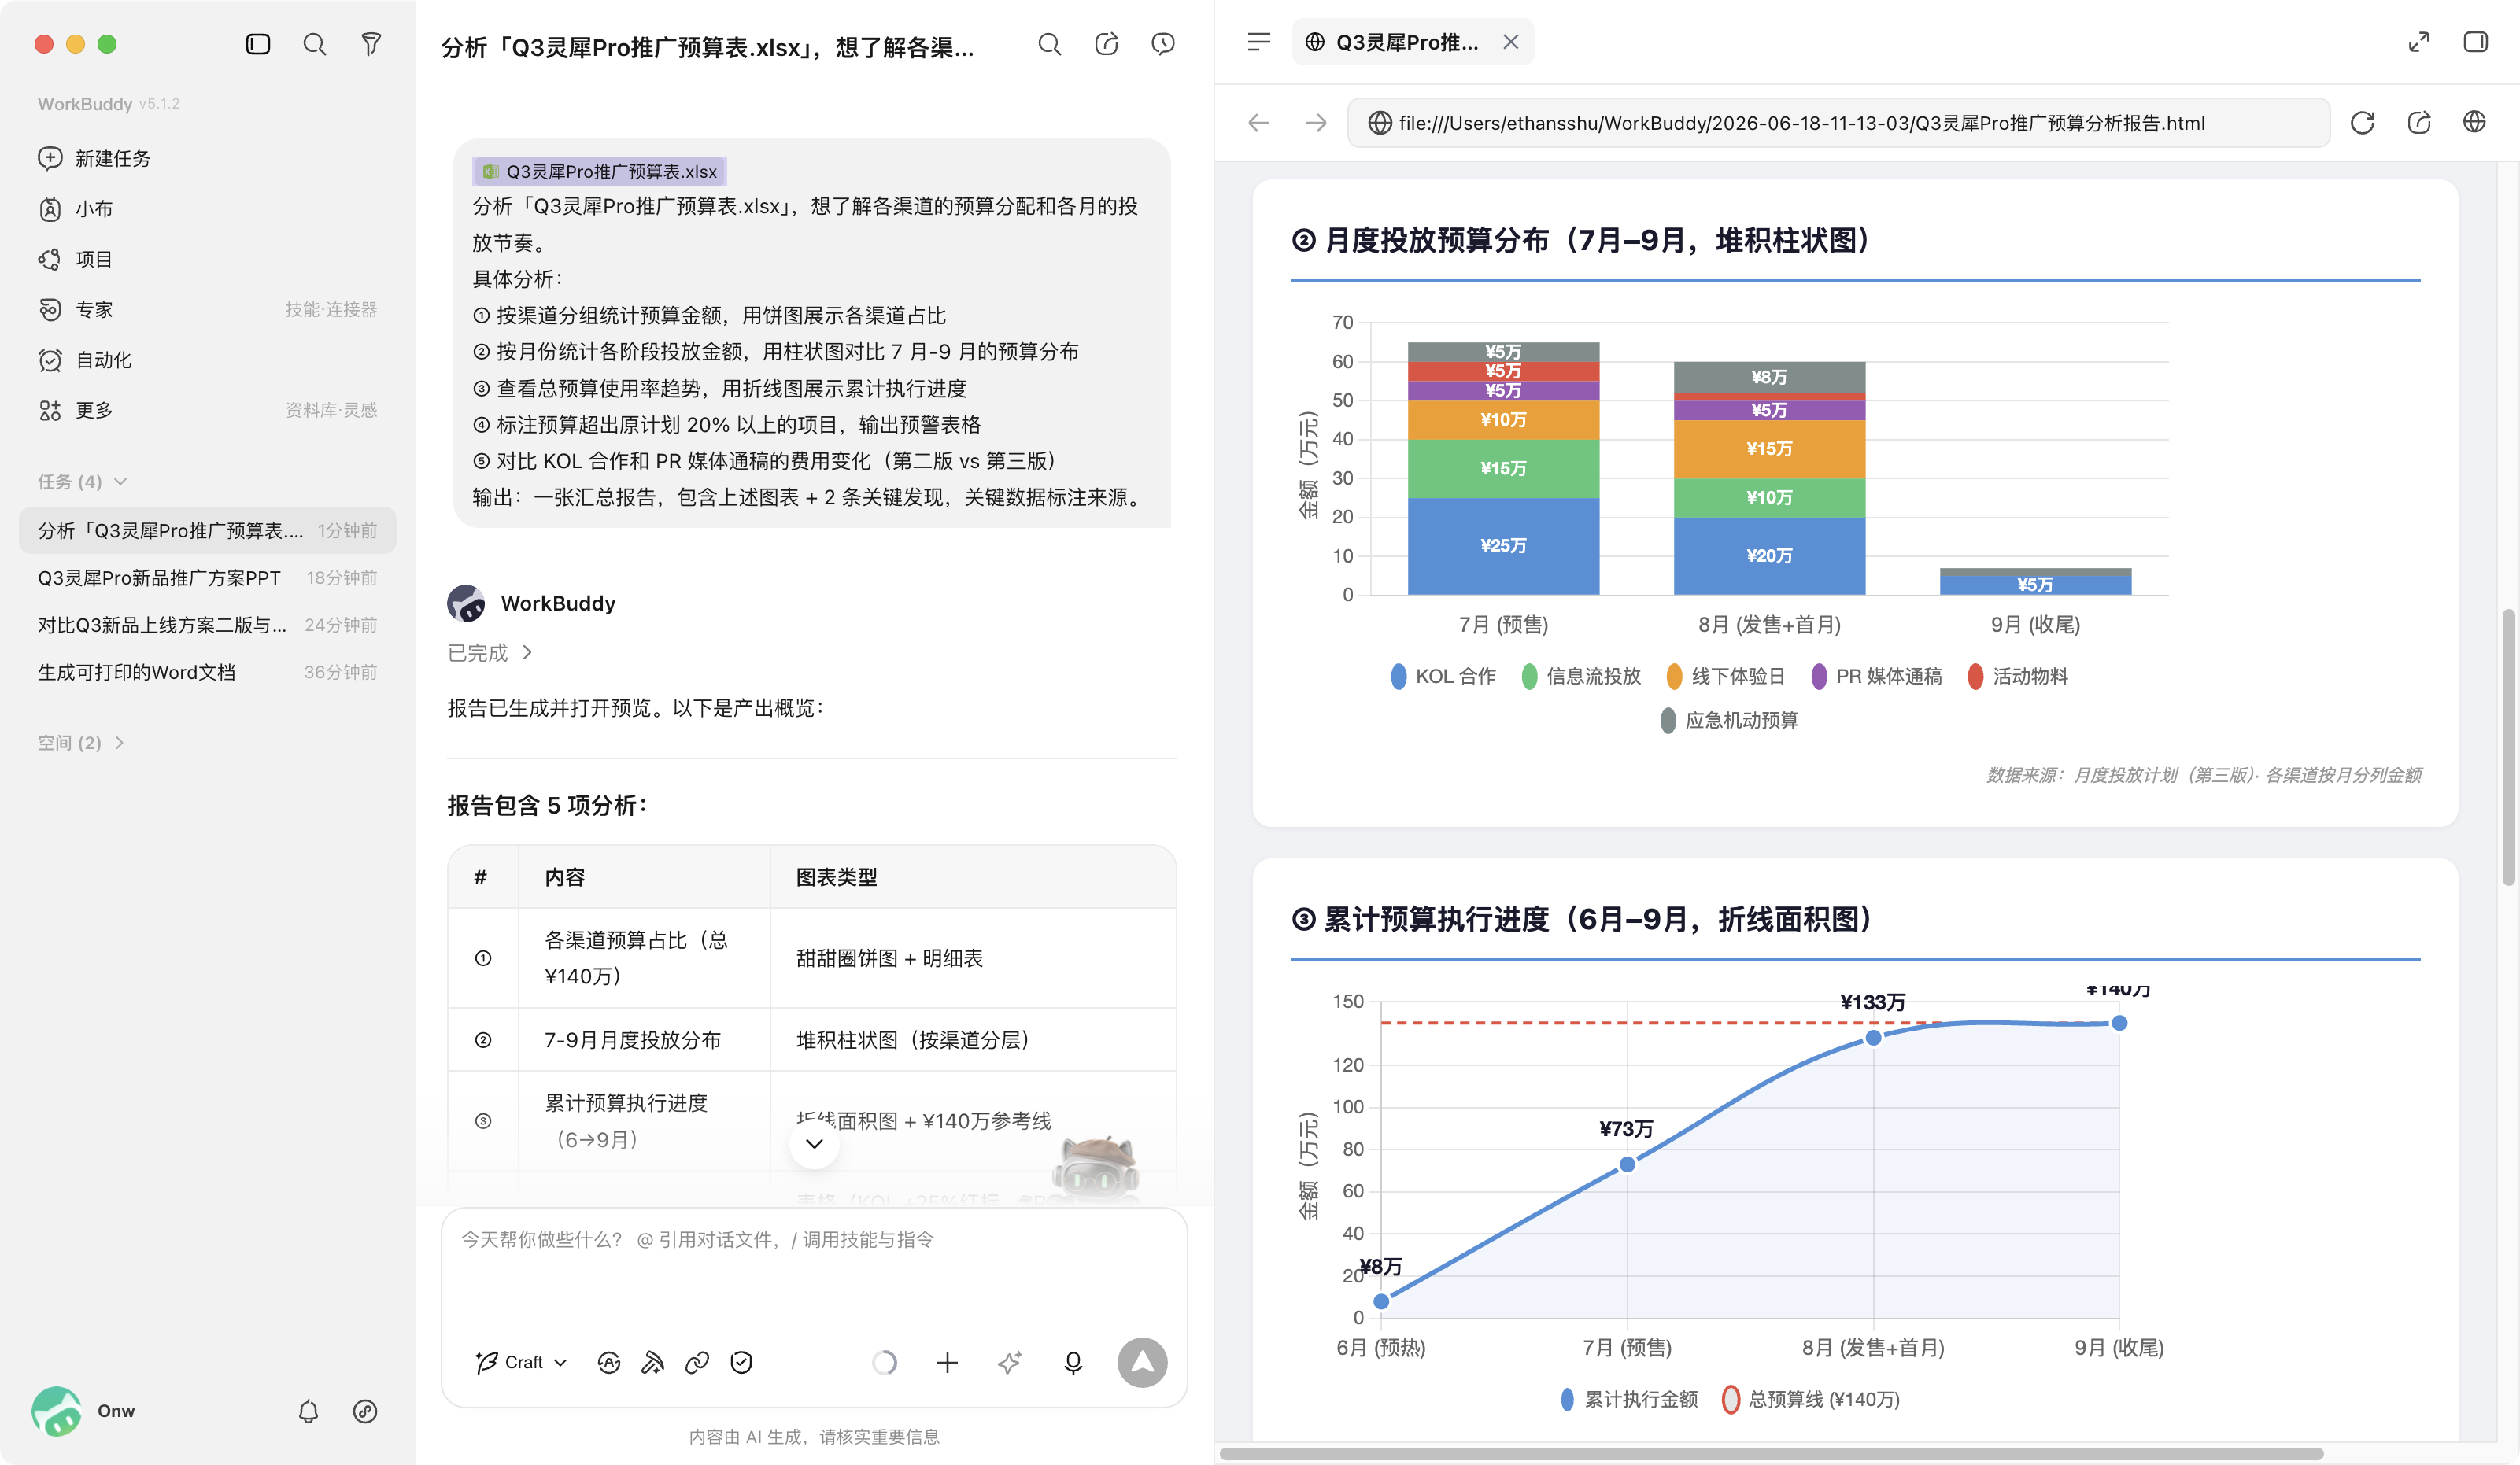Click the ¥73万 data point on line chart
The image size is (2520, 1465).
pyautogui.click(x=1627, y=1164)
